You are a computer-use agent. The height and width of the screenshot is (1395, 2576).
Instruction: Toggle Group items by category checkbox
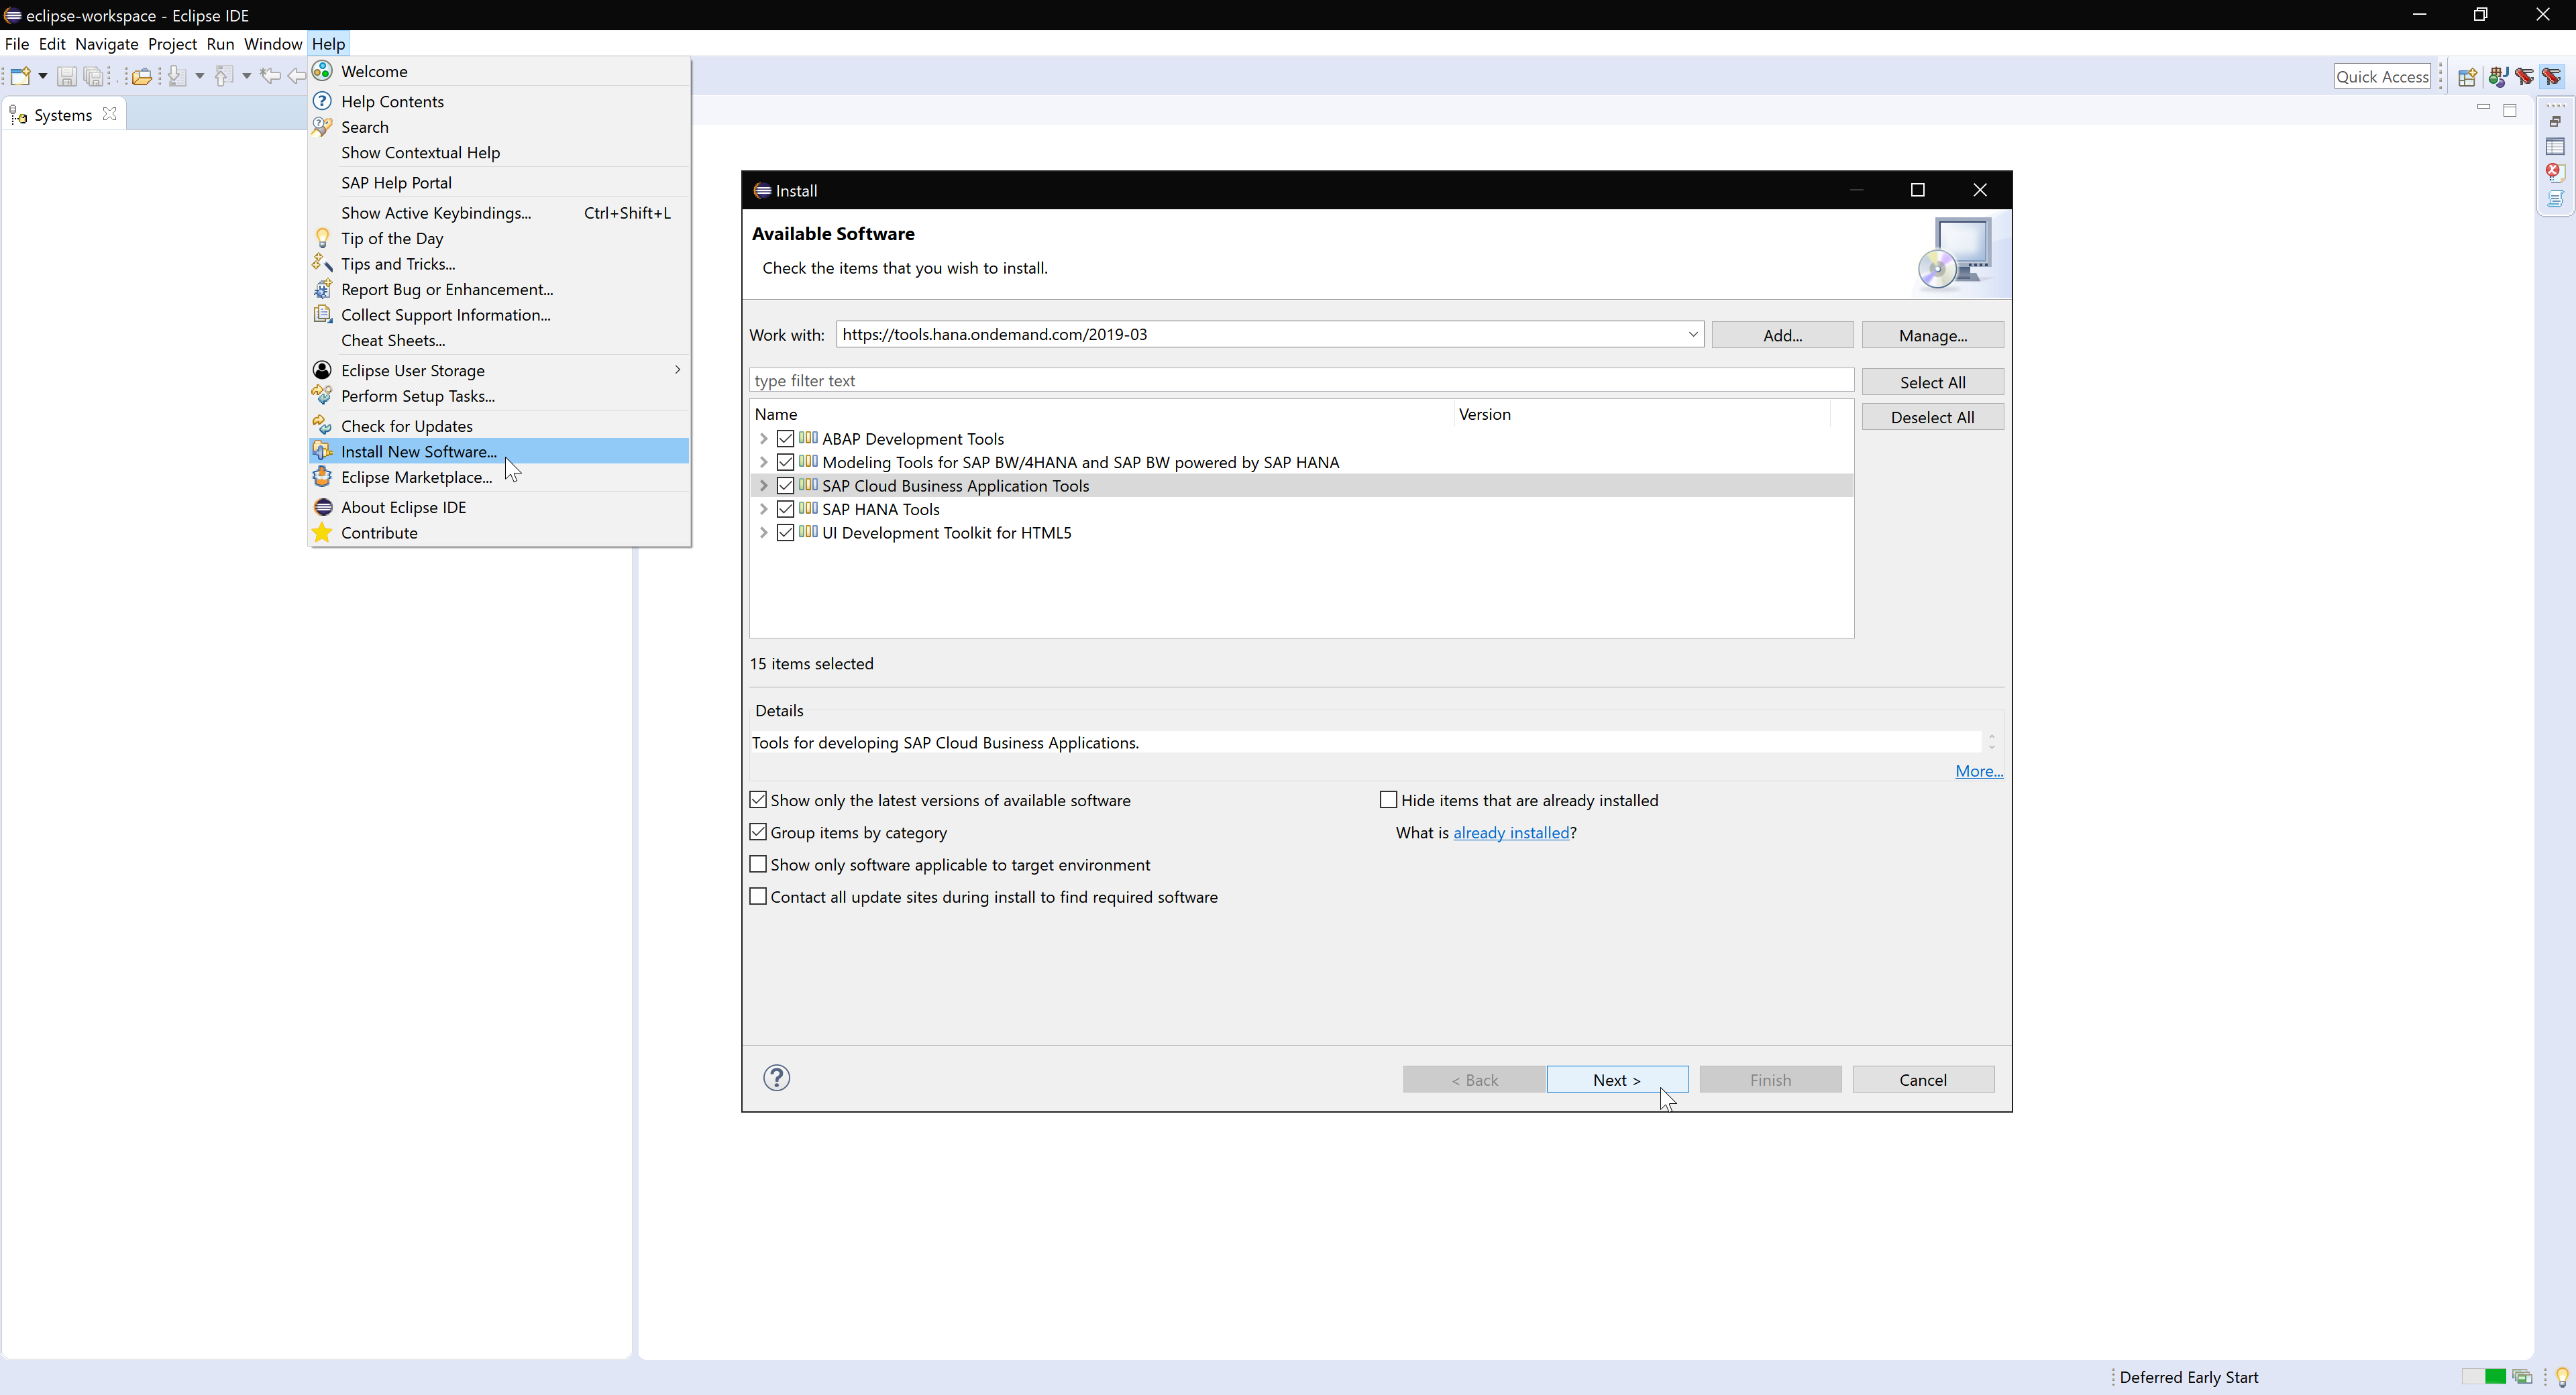coord(758,832)
